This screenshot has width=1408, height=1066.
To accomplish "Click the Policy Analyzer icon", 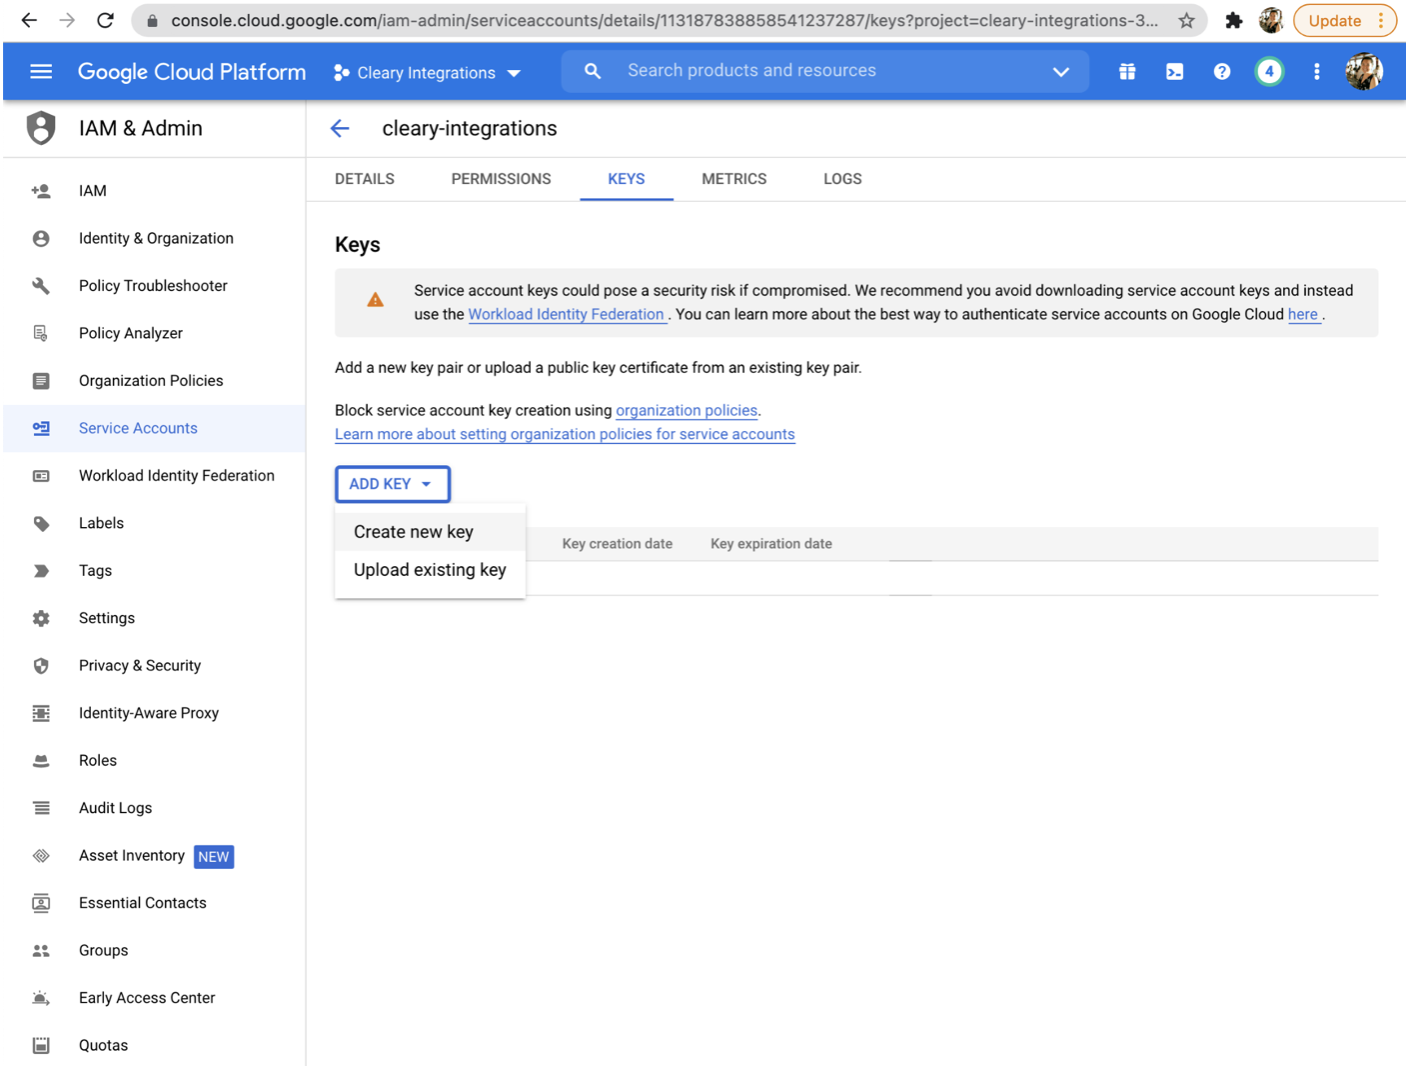I will pyautogui.click(x=41, y=333).
